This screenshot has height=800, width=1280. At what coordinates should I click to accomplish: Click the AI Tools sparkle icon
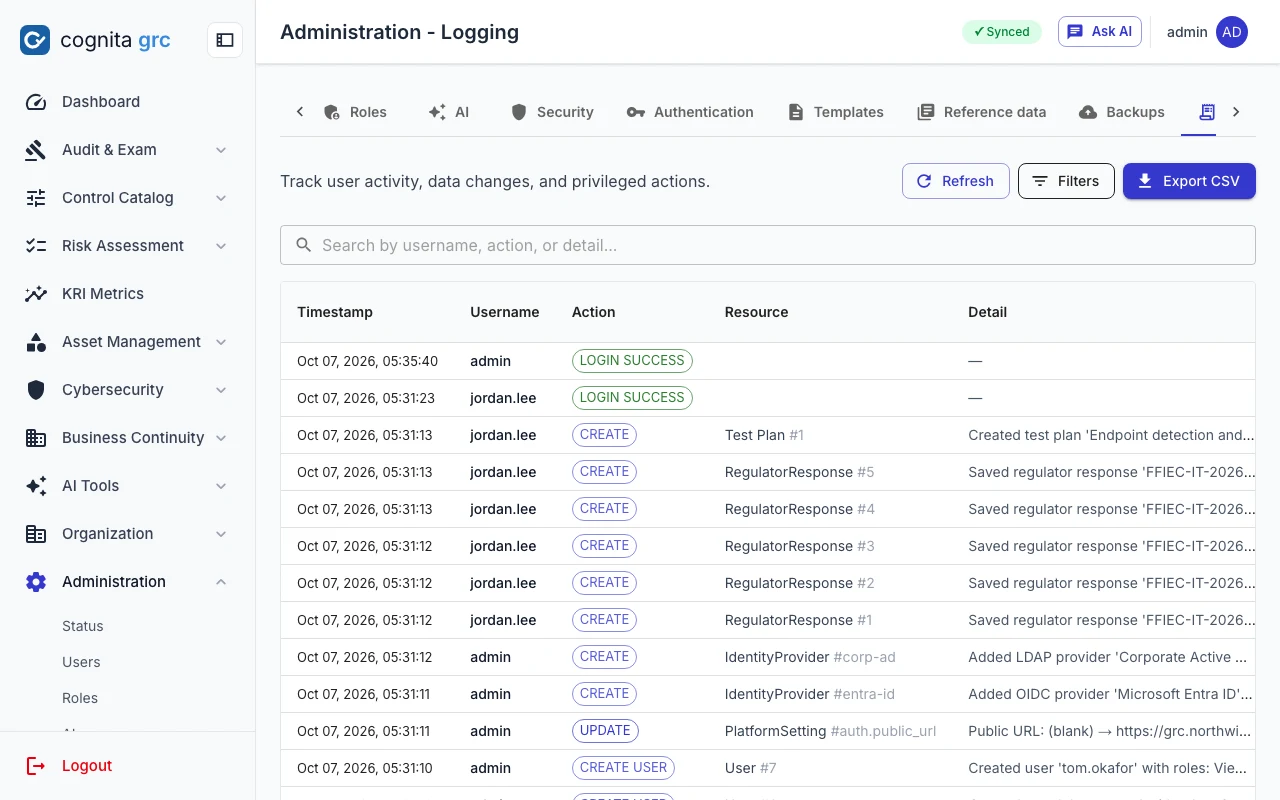36,486
